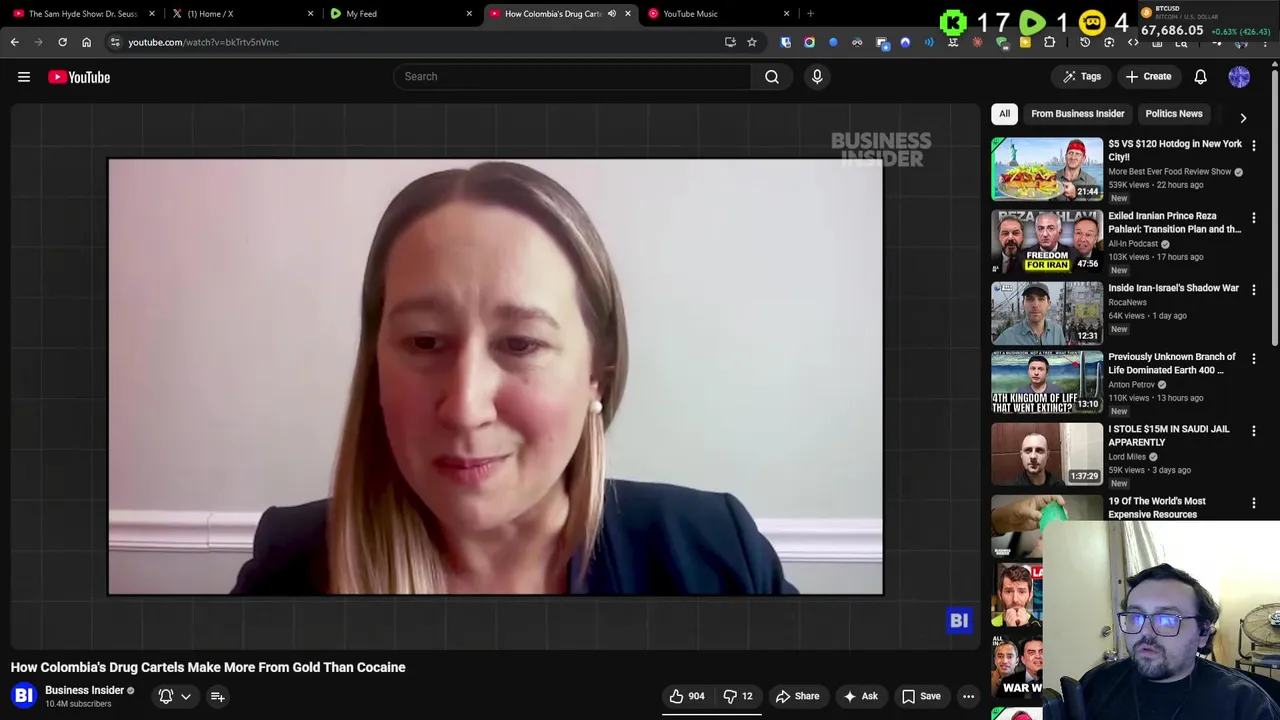Open Exiled Iranian Prince Reza Pahlavi title
Screen dimensions: 1280x720
point(1174,222)
